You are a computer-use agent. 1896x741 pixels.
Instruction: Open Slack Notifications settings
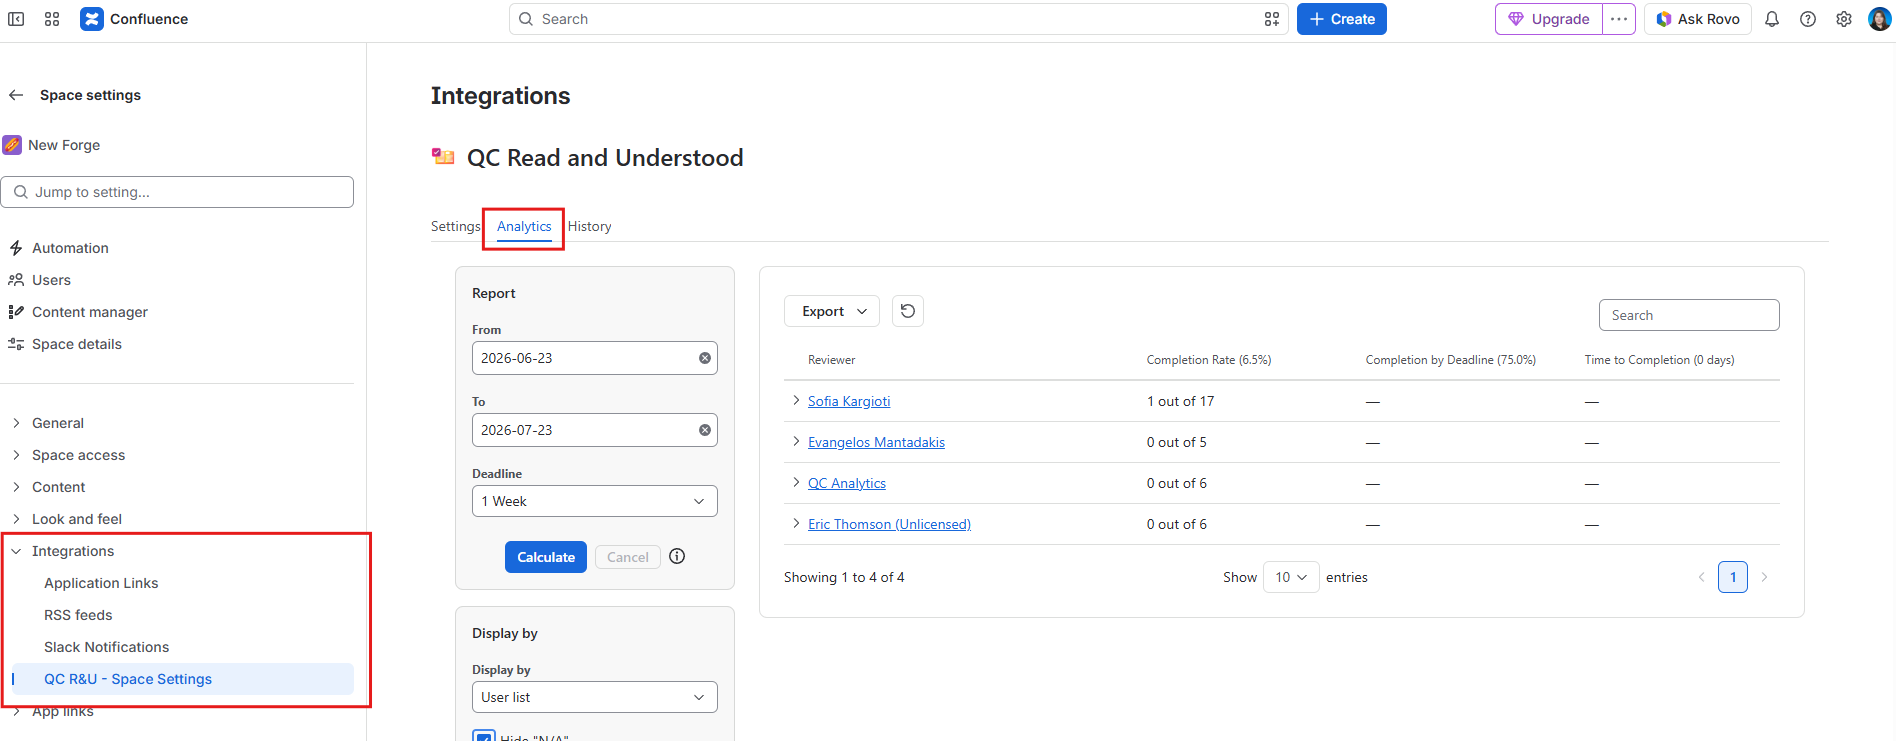click(x=106, y=647)
